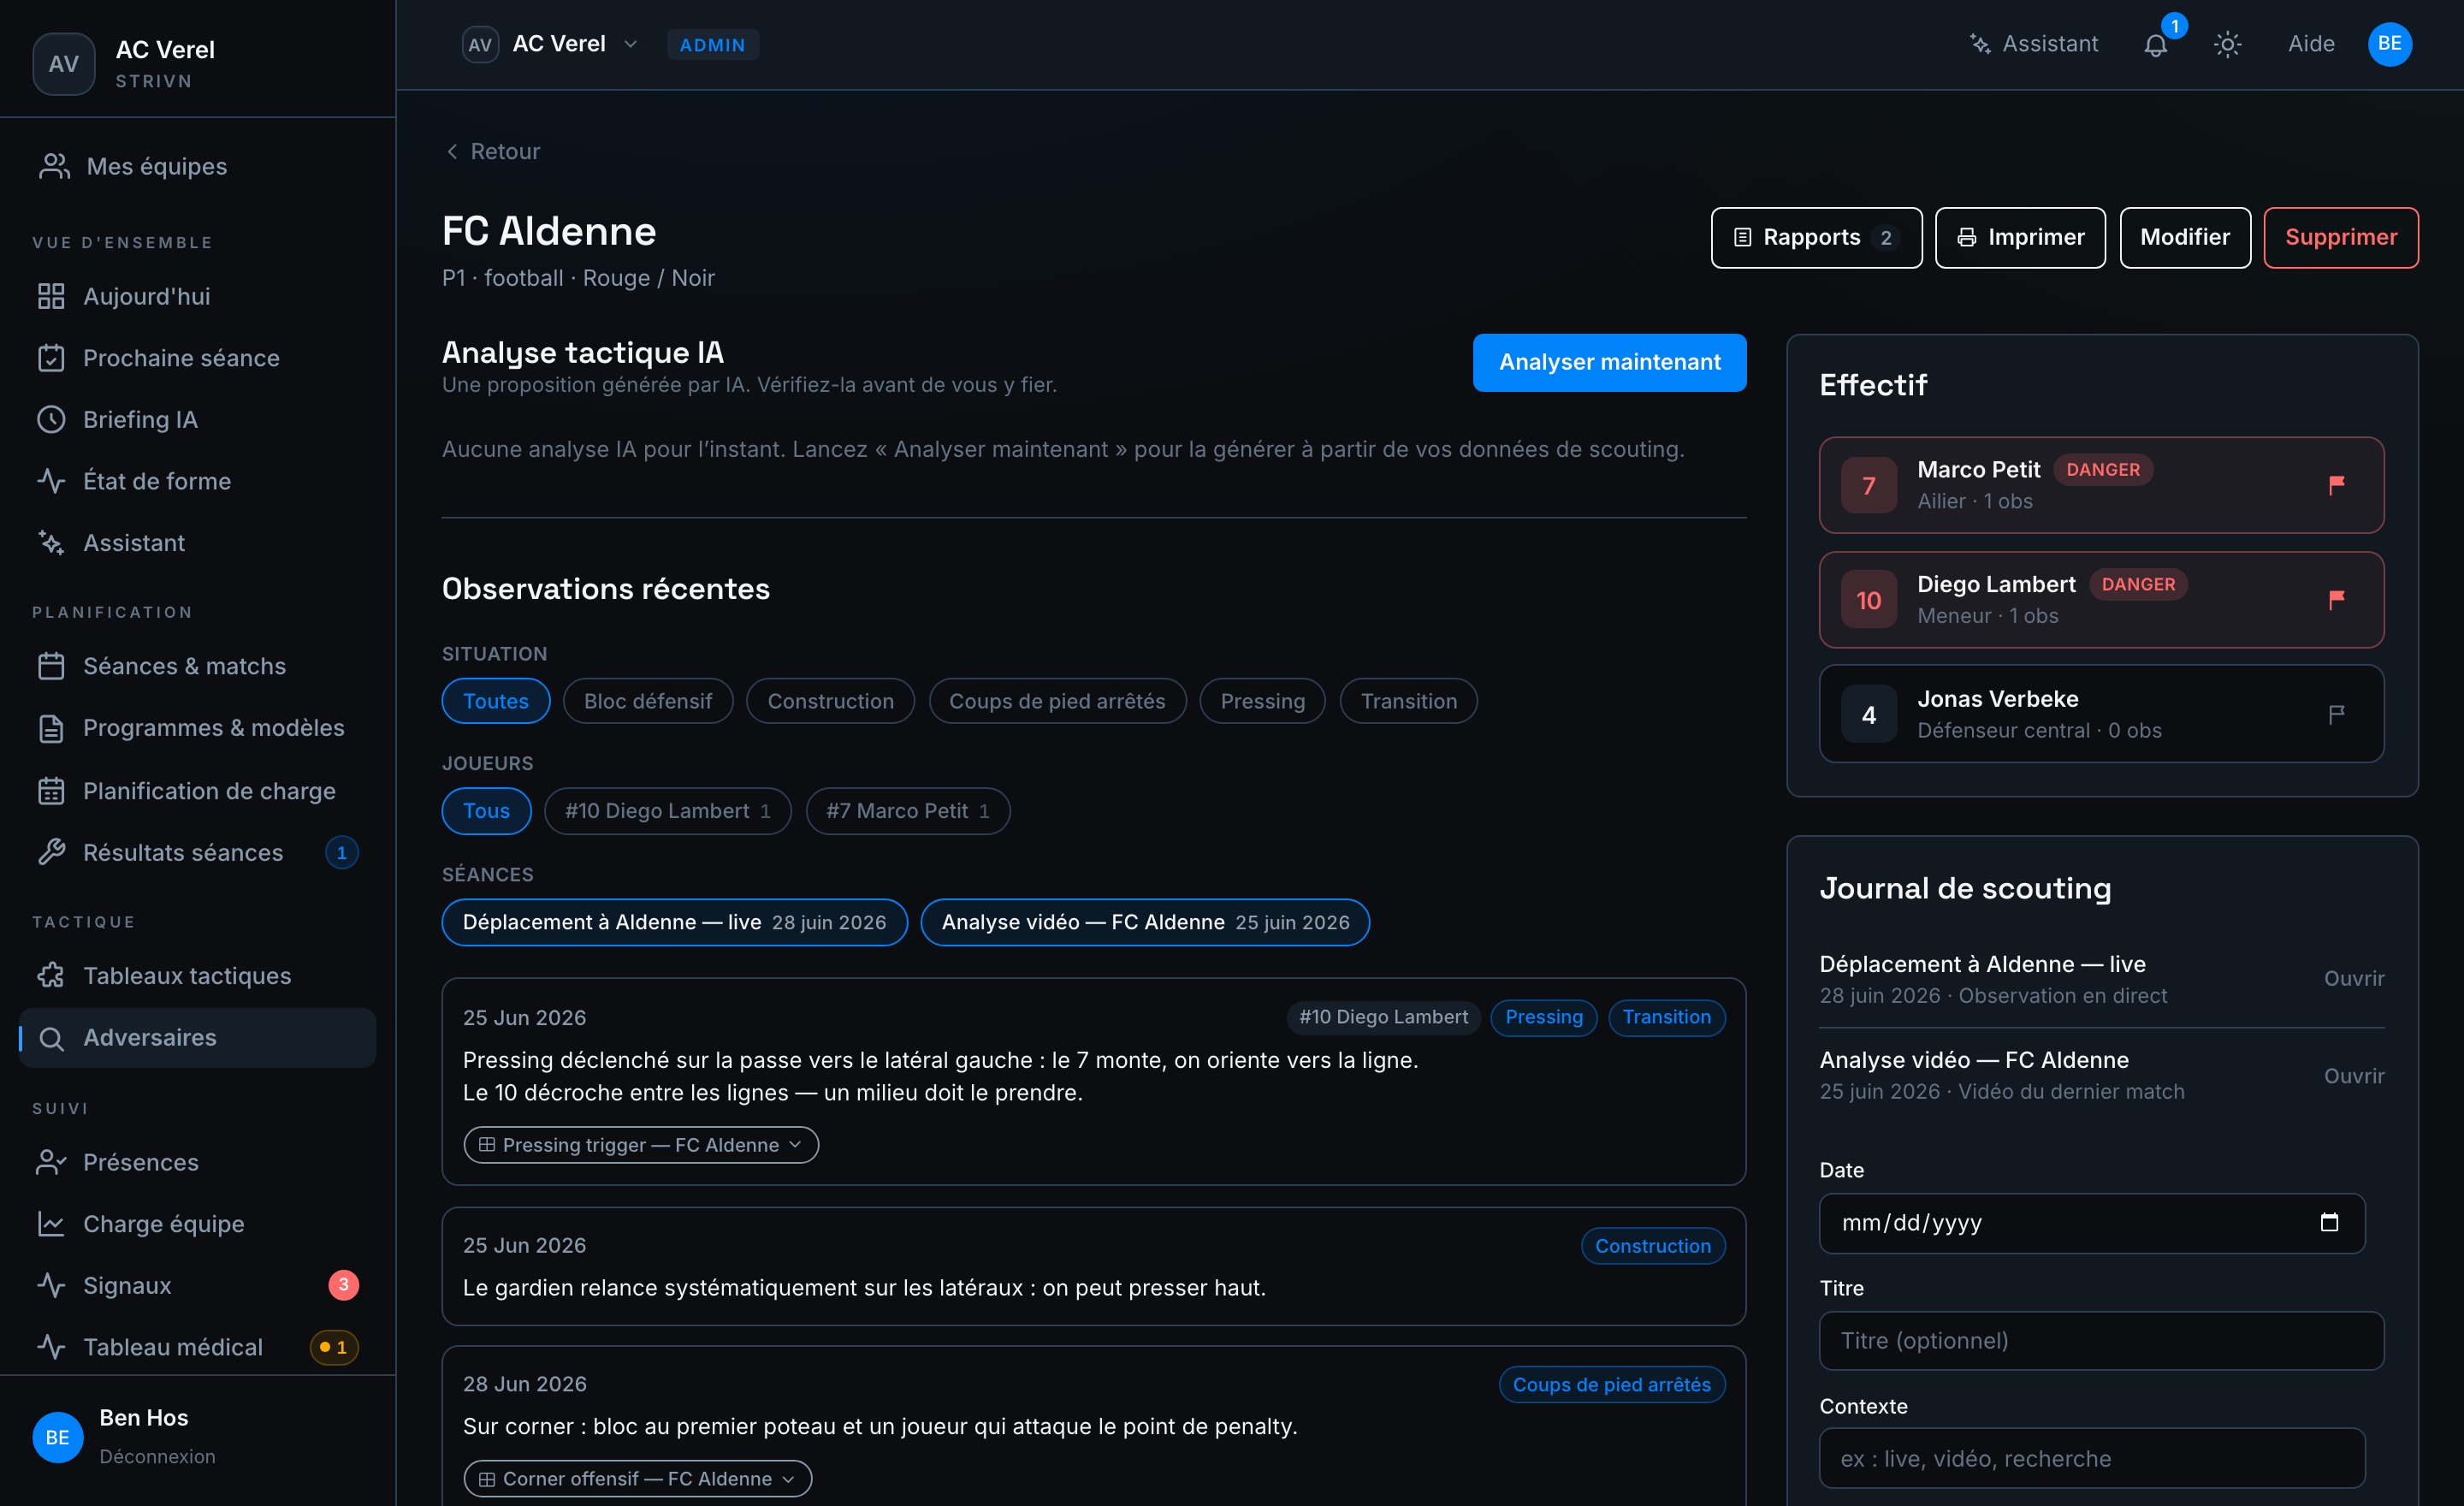The width and height of the screenshot is (2464, 1506).
Task: Select Tous players filter
Action: pos(486,811)
